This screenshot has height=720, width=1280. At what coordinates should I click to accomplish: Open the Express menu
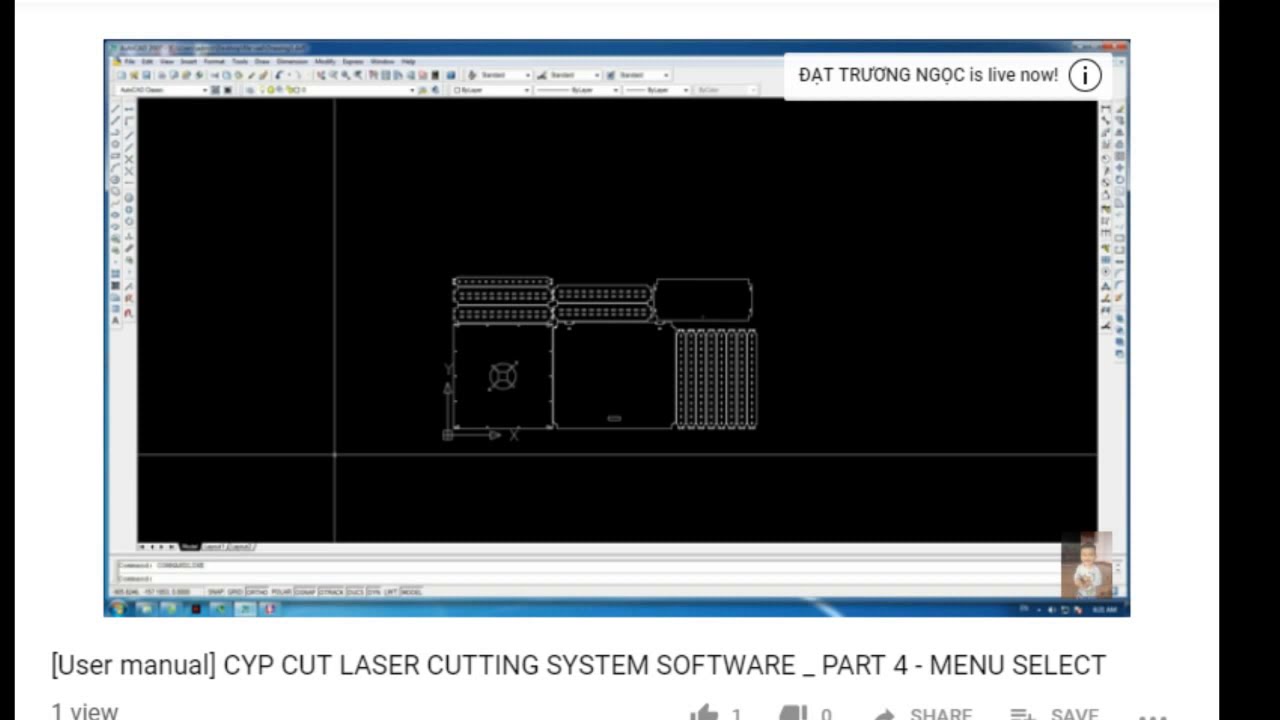(x=353, y=61)
